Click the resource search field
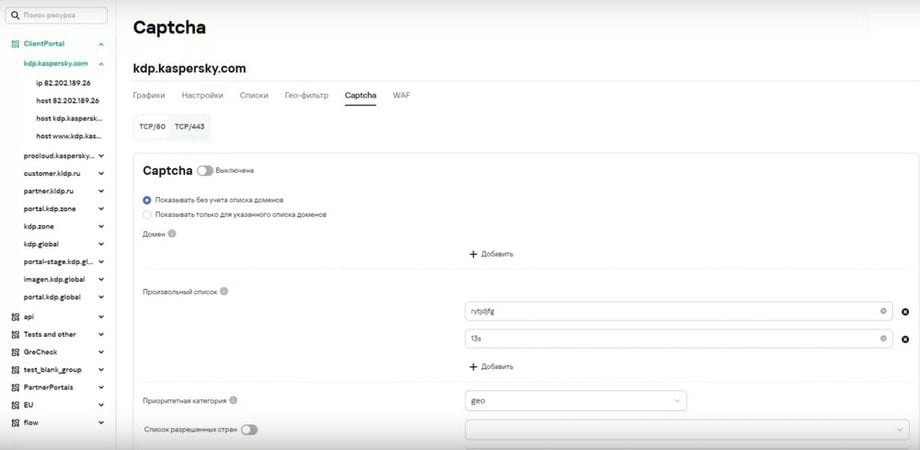This screenshot has height=450, width=920. [56, 15]
